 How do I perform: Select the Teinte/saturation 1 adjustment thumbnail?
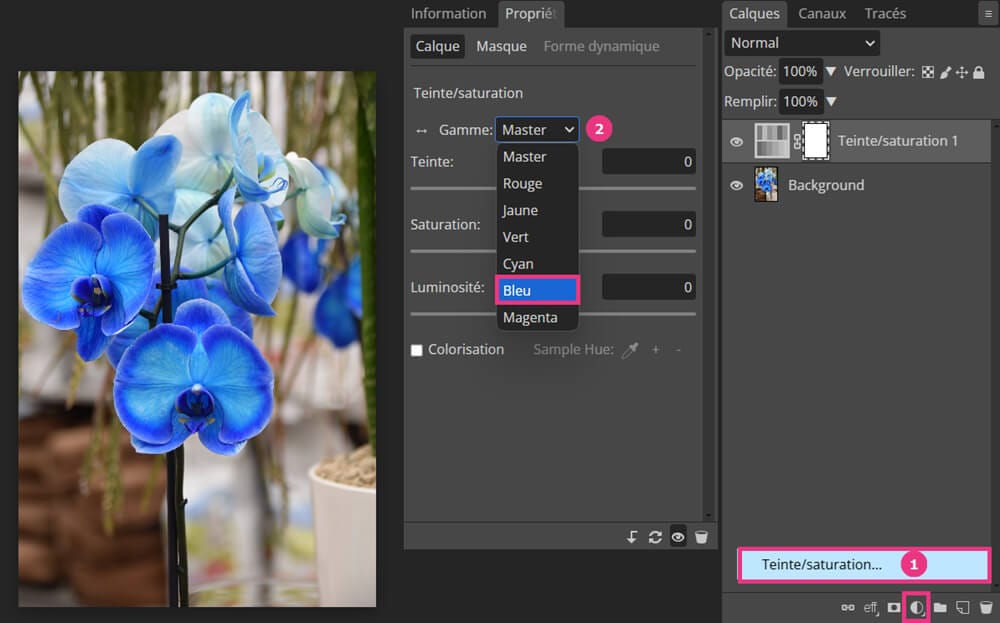click(x=772, y=141)
